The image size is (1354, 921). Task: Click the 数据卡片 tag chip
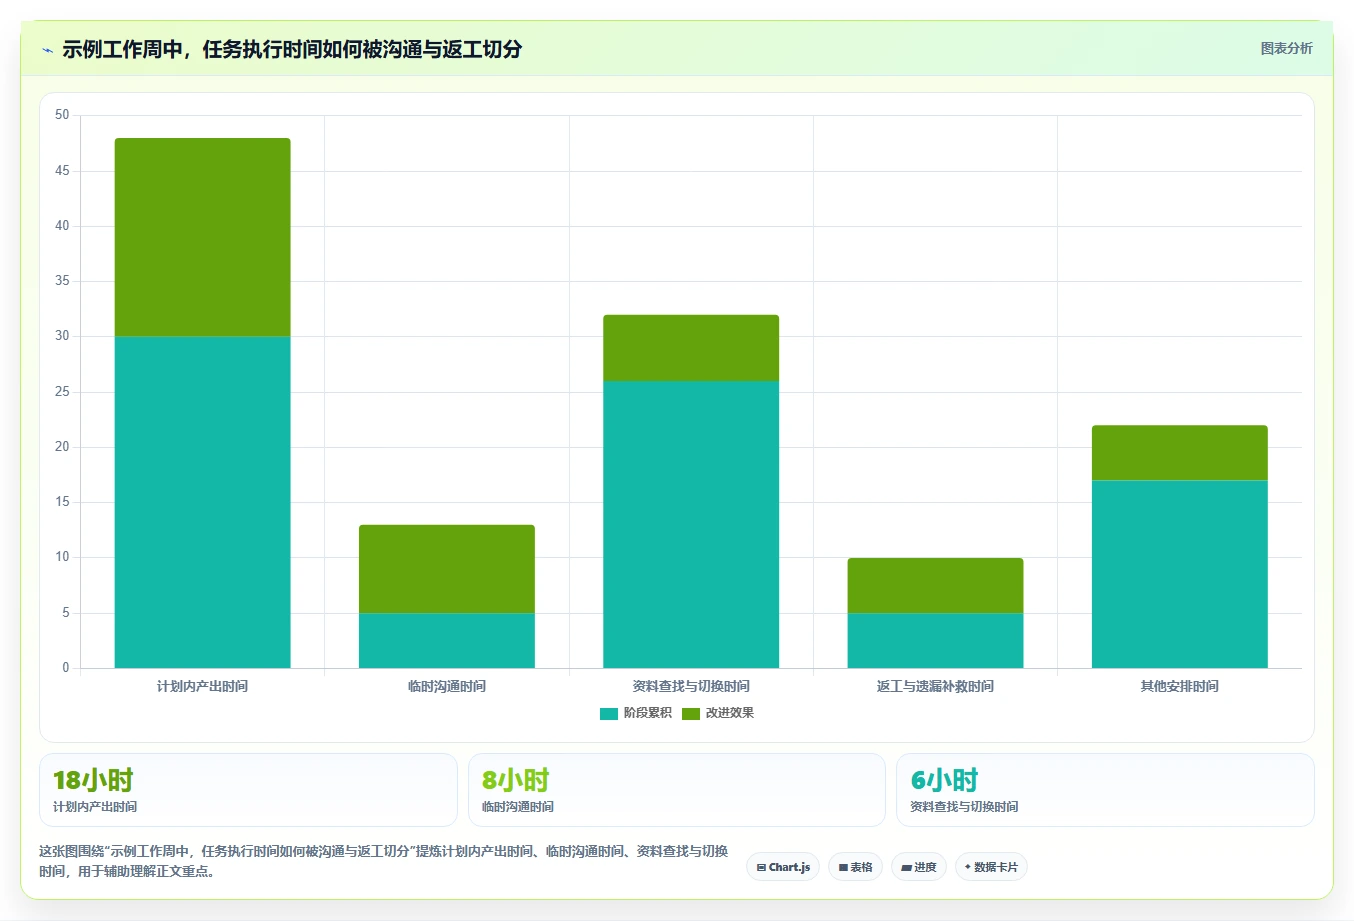click(991, 867)
